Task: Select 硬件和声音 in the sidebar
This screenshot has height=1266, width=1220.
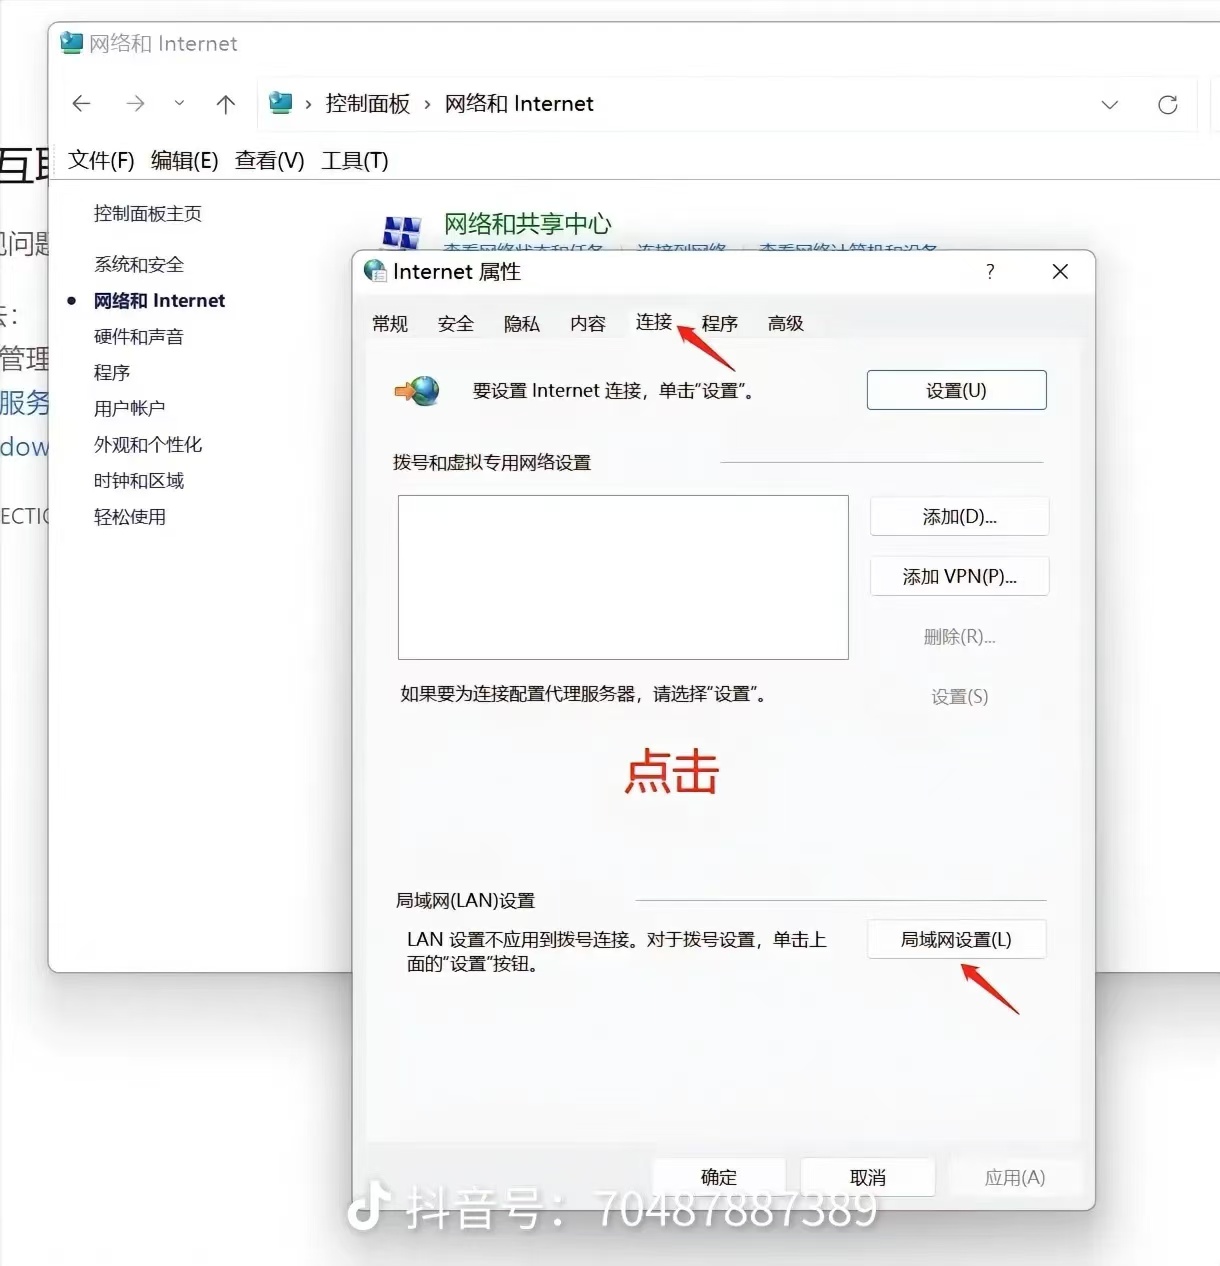Action: coord(139,337)
